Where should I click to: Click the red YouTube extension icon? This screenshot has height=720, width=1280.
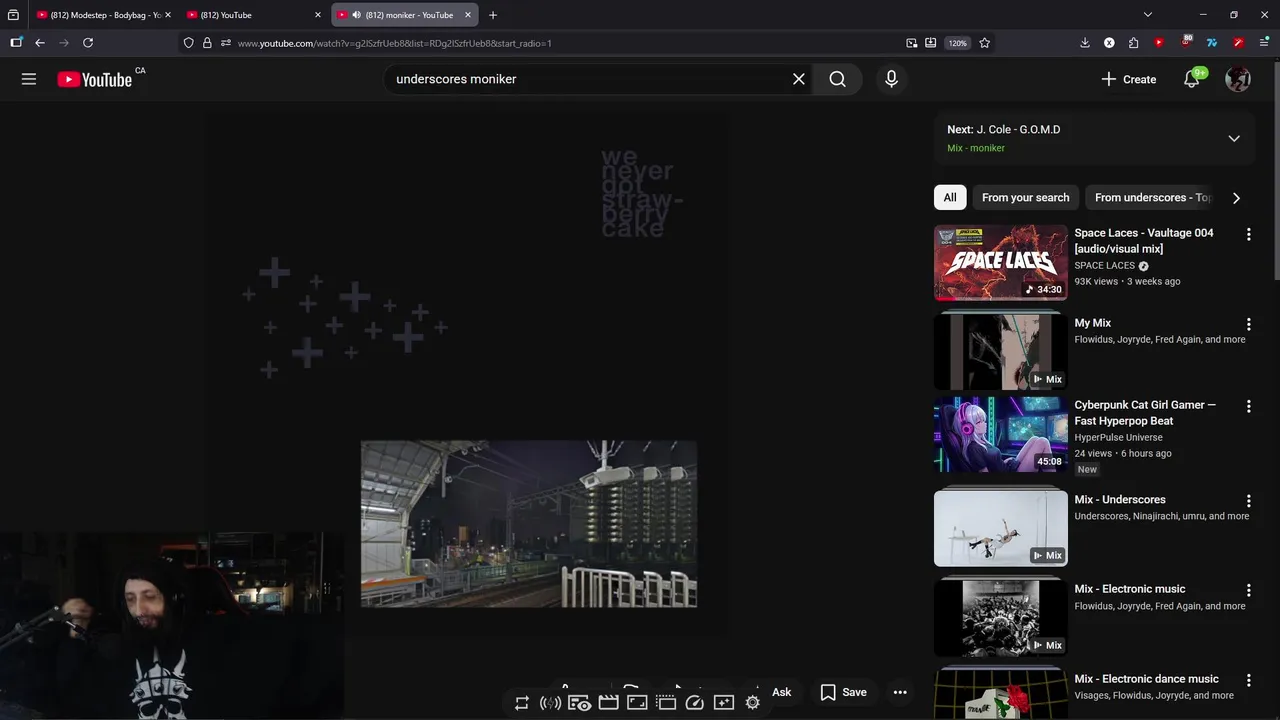point(1159,43)
